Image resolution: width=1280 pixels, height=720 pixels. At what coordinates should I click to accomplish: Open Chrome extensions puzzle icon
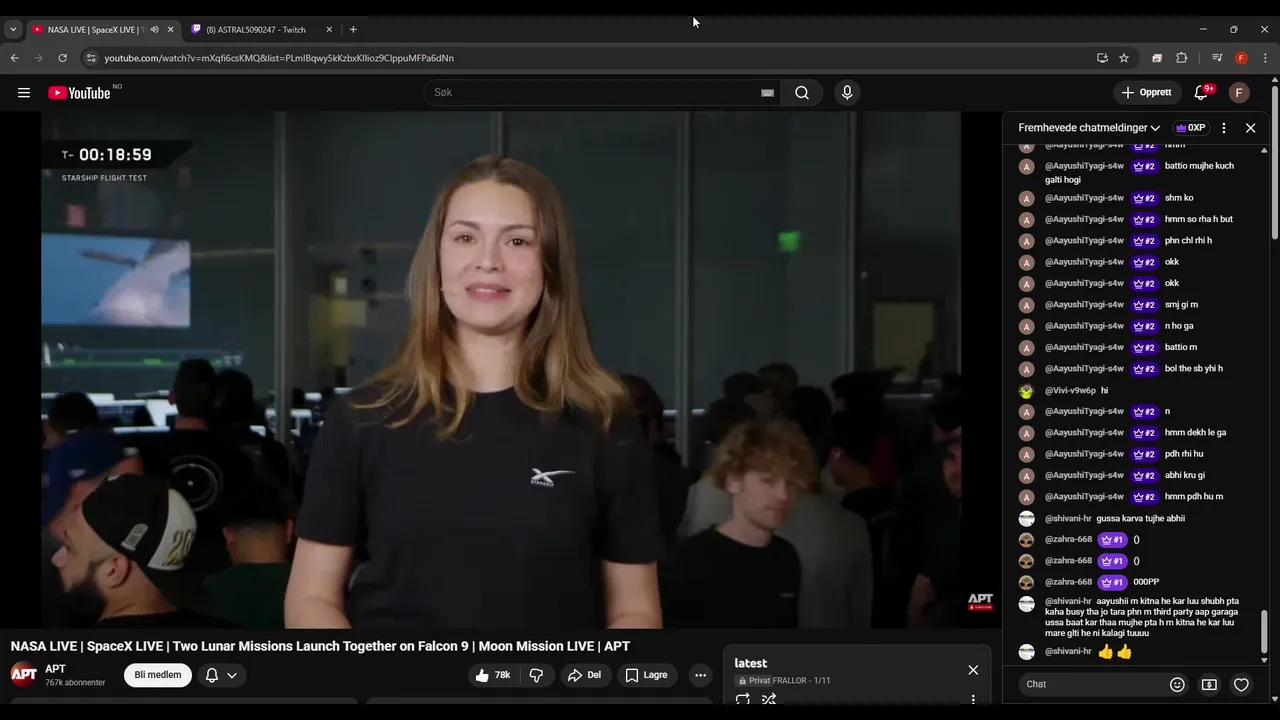point(1181,58)
